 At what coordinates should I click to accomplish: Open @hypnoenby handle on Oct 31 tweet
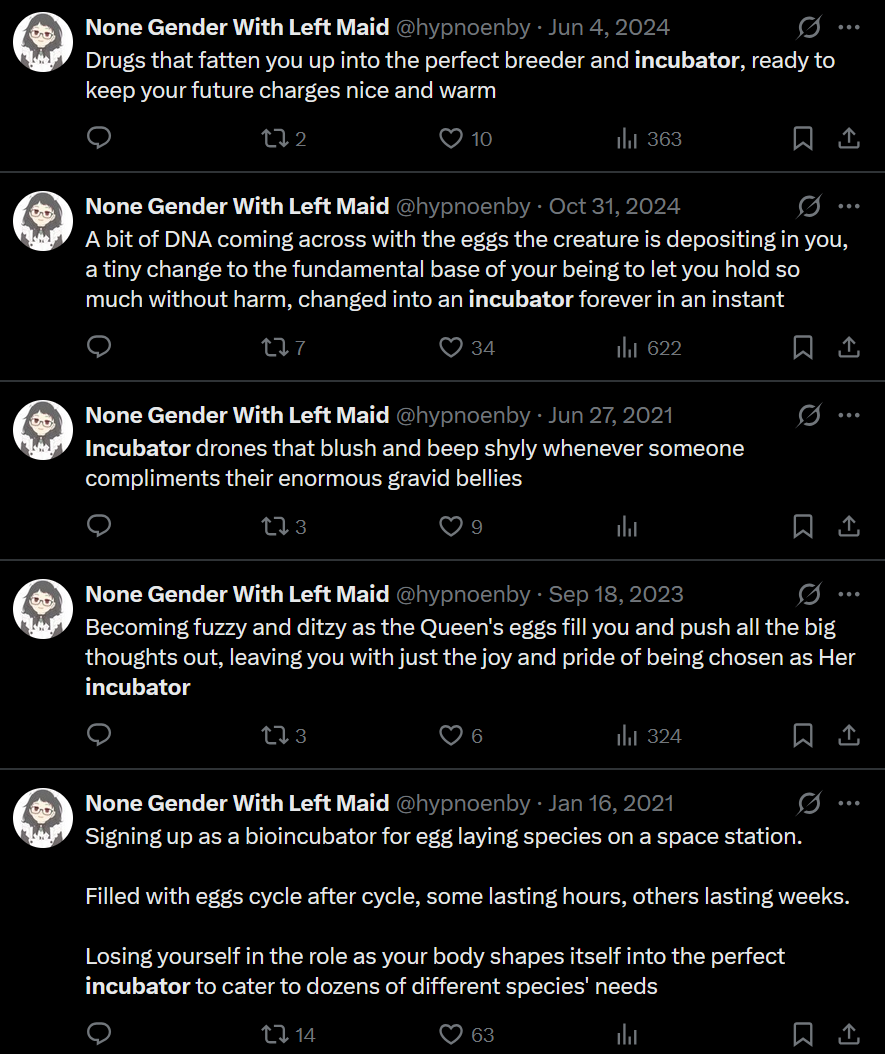[463, 206]
